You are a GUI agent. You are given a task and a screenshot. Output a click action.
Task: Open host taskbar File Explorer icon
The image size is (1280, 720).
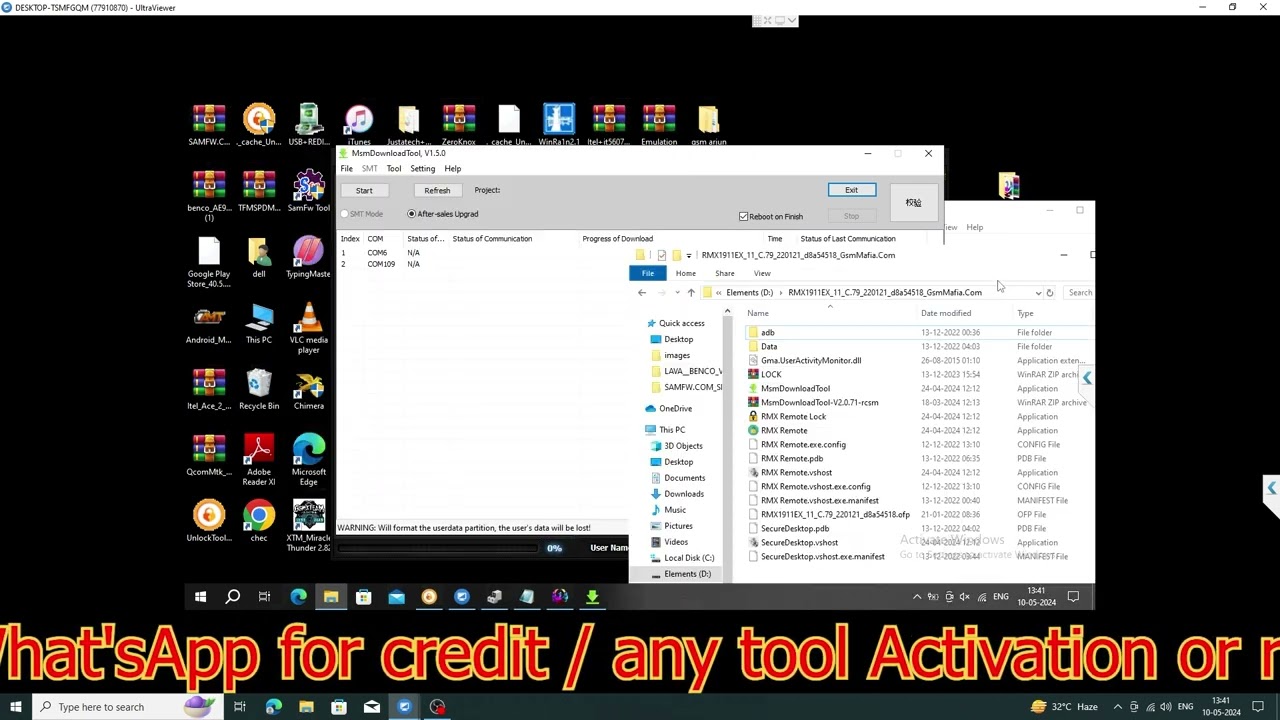(306, 707)
